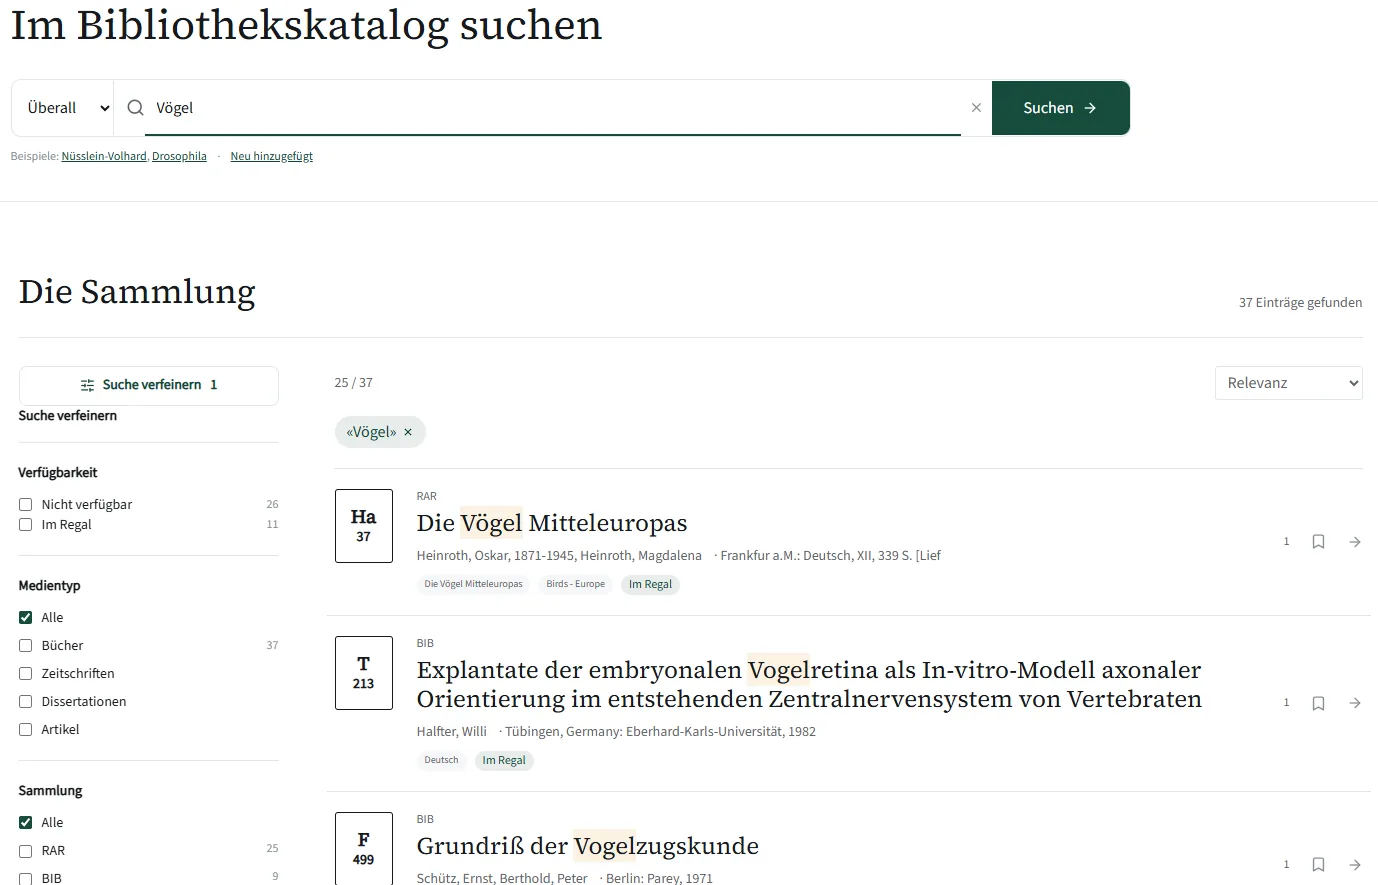
Task: Toggle 'Nicht verfügbar' availability checkbox
Action: click(x=26, y=505)
